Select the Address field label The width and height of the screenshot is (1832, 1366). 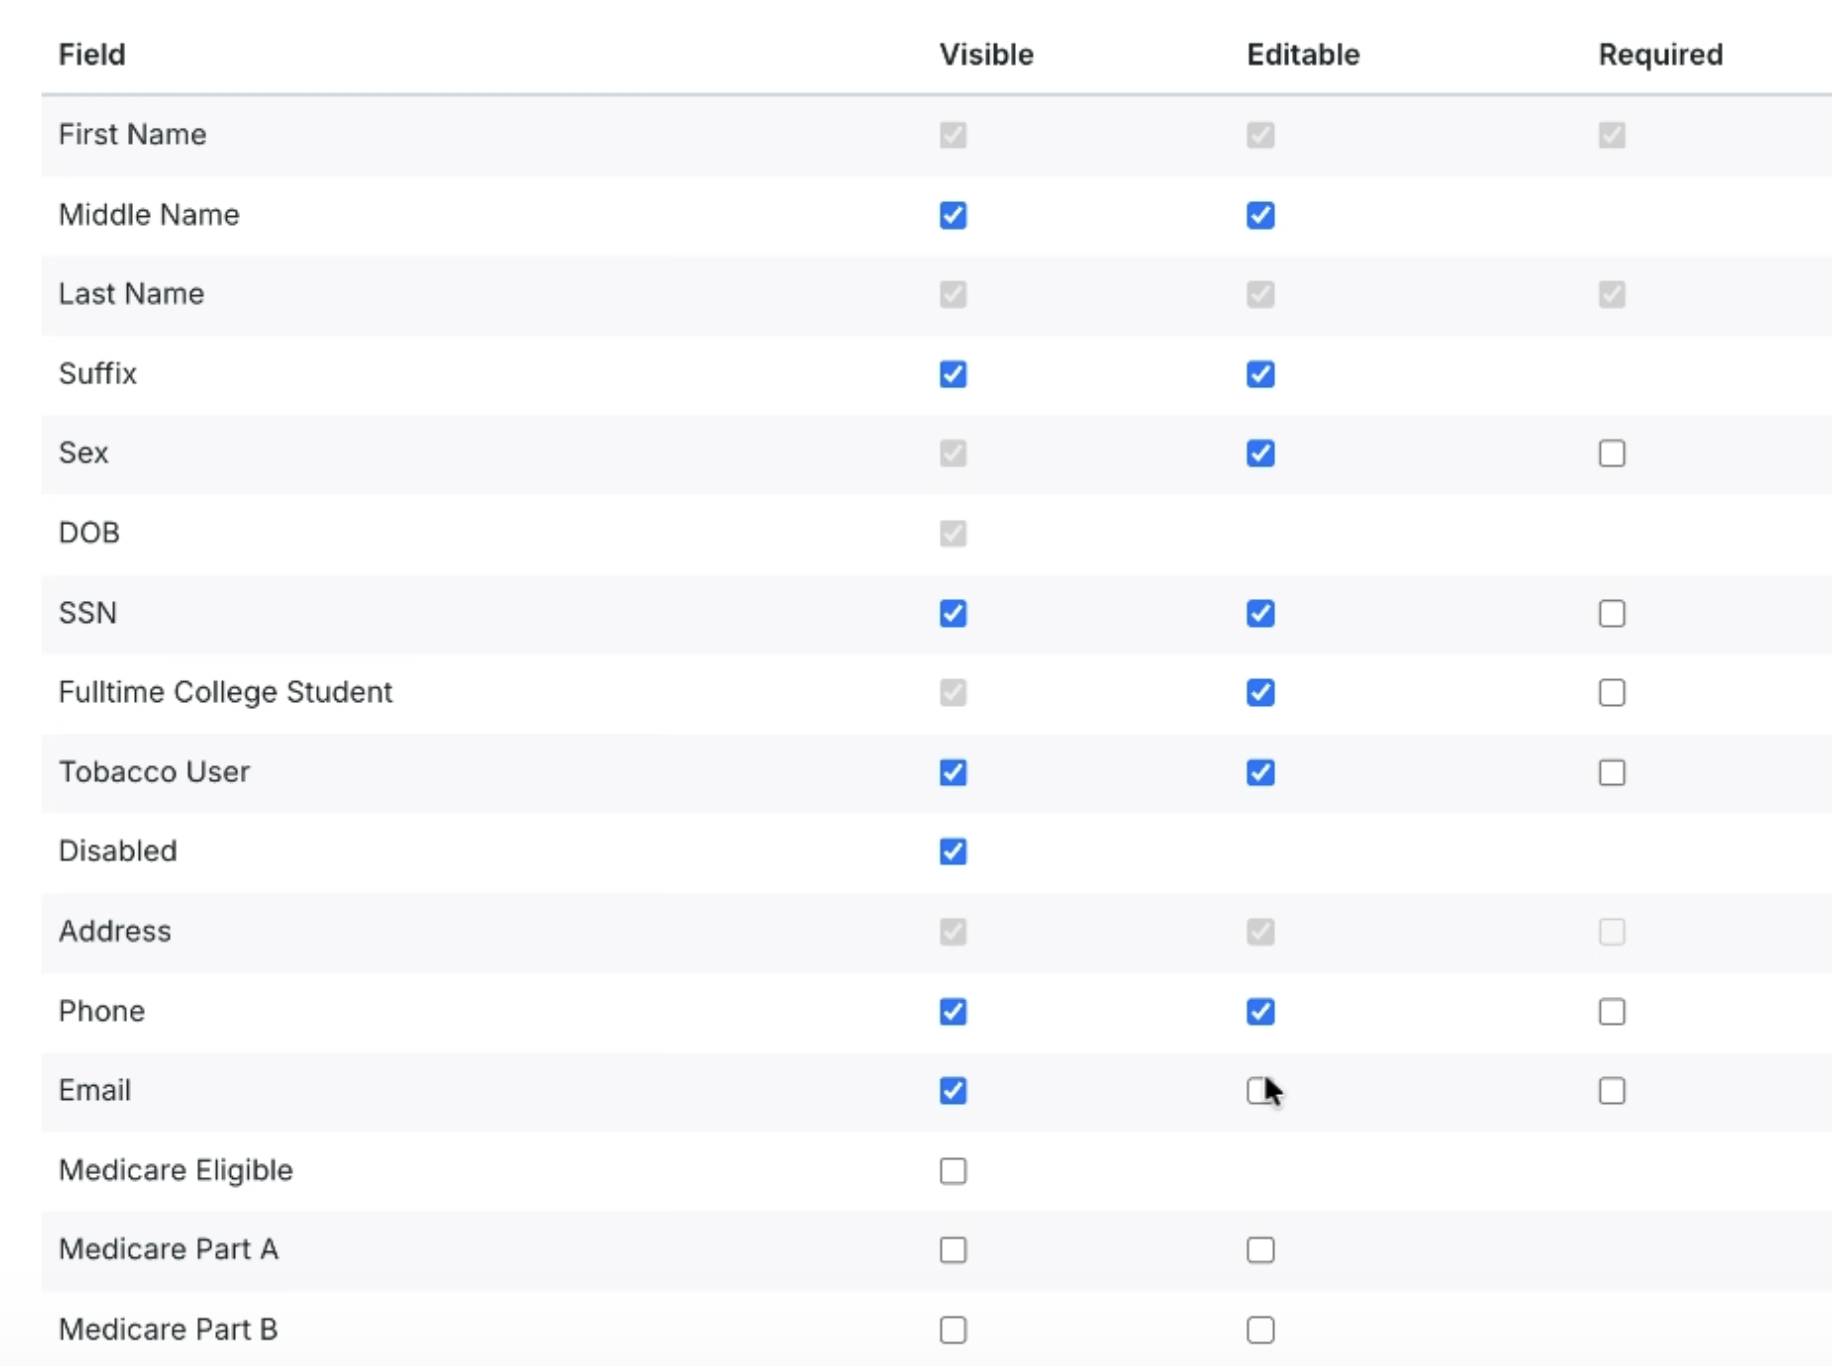115,931
